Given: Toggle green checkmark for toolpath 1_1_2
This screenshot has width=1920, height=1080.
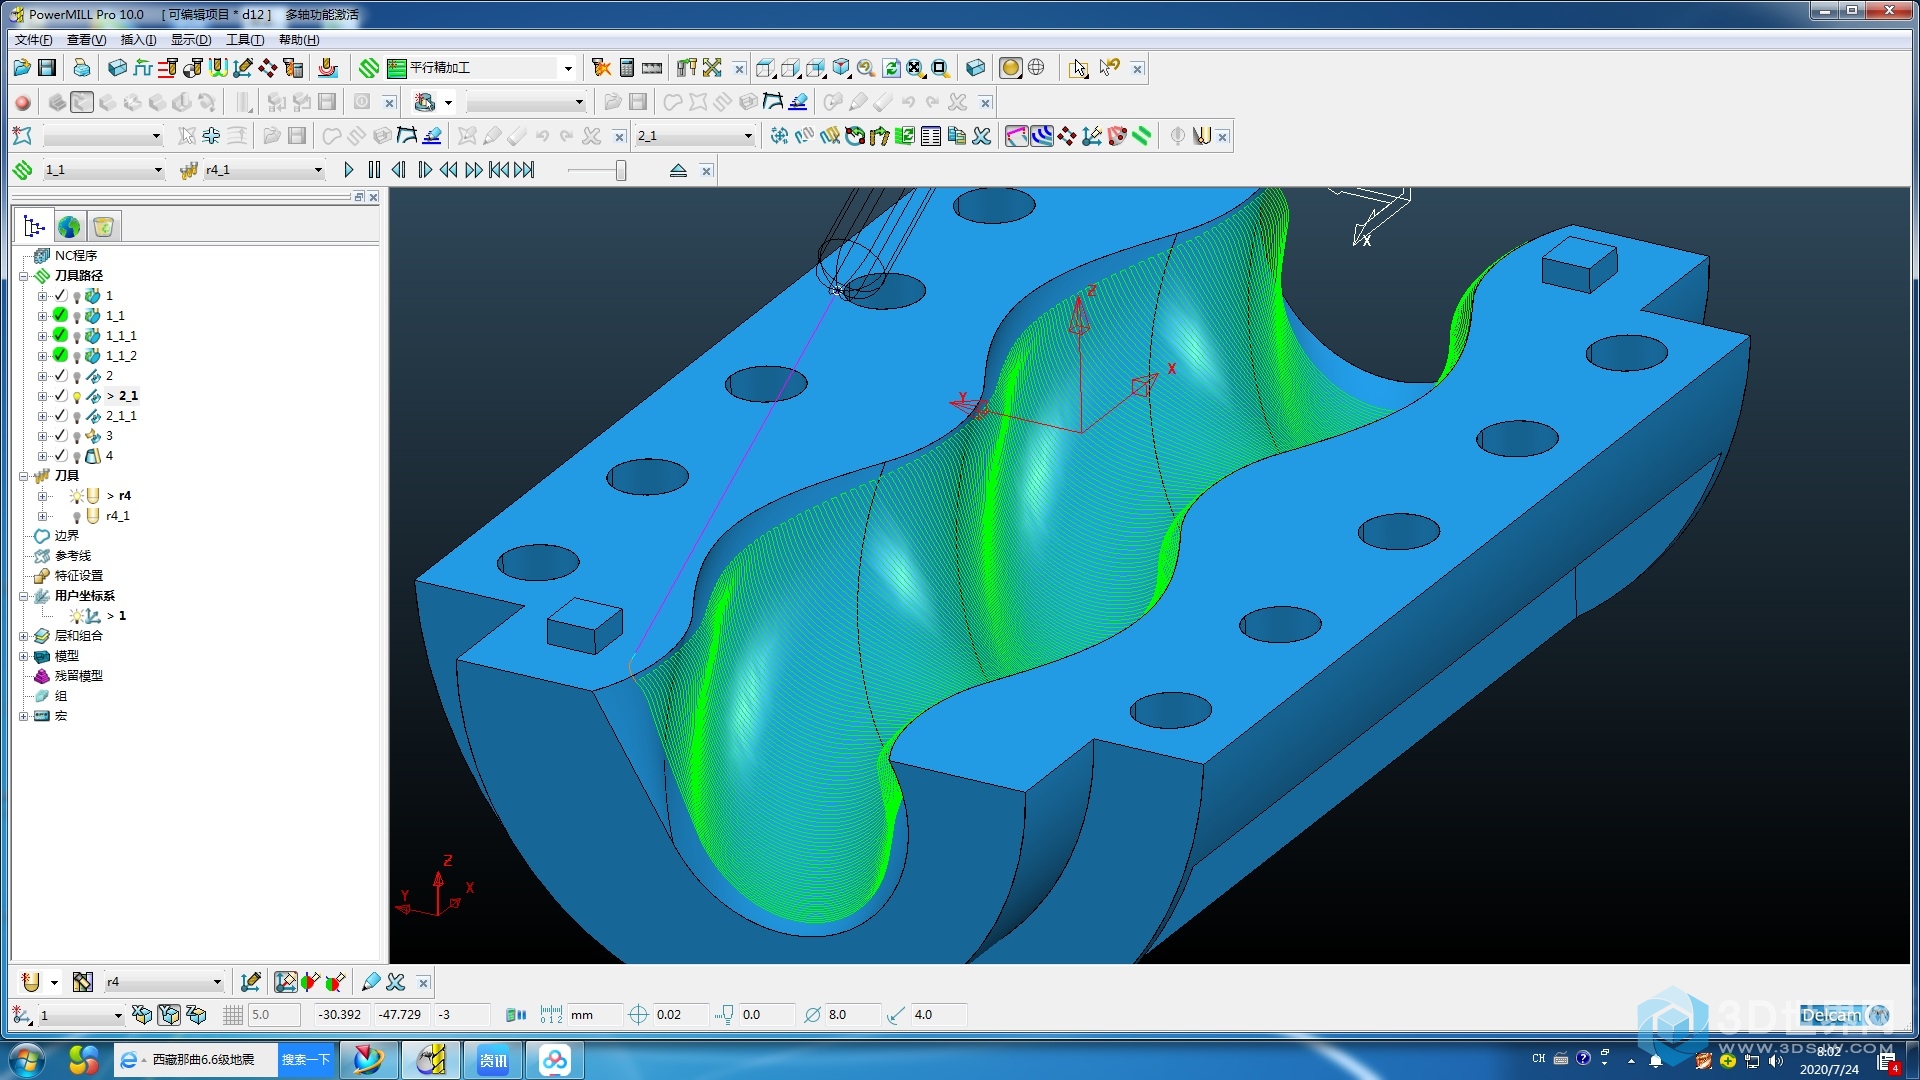Looking at the screenshot, I should 60,355.
